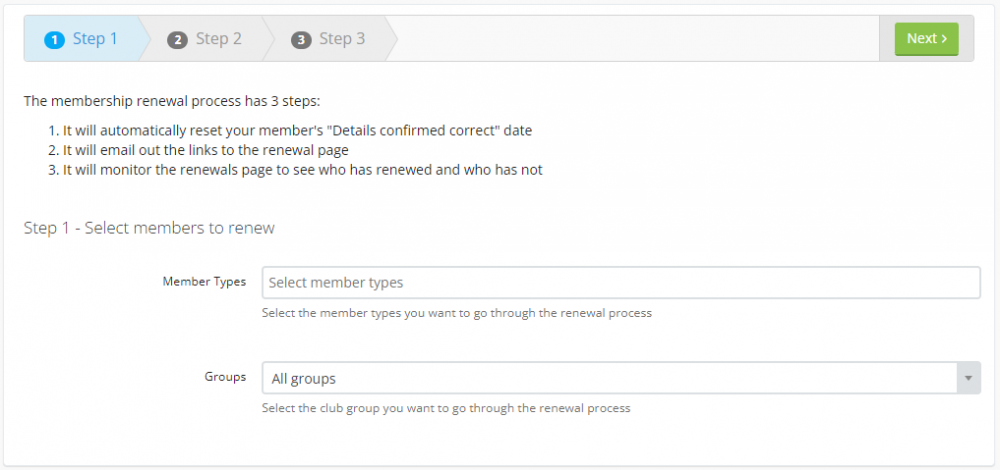Click the "monitor the renewals page" list item
The width and height of the screenshot is (1000, 470).
[x=302, y=170]
